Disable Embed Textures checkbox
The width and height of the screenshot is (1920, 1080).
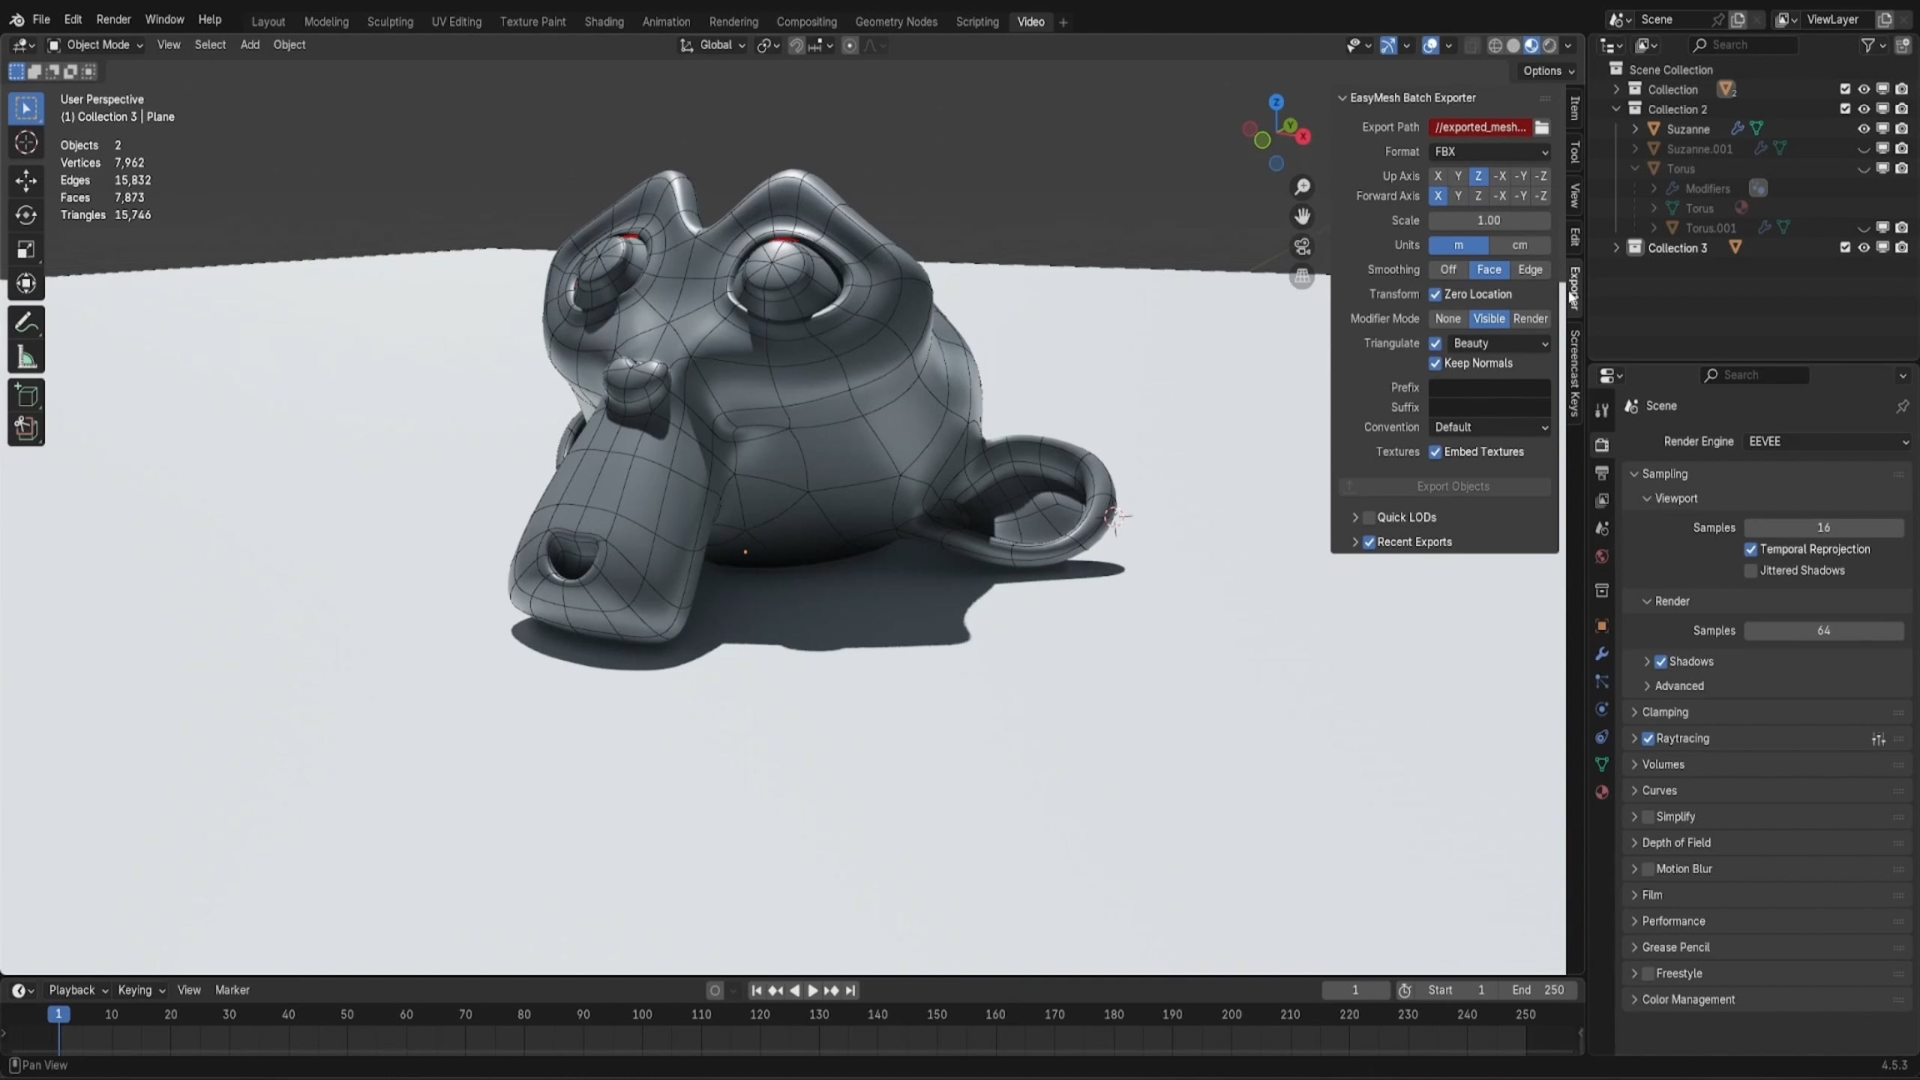coord(1435,452)
